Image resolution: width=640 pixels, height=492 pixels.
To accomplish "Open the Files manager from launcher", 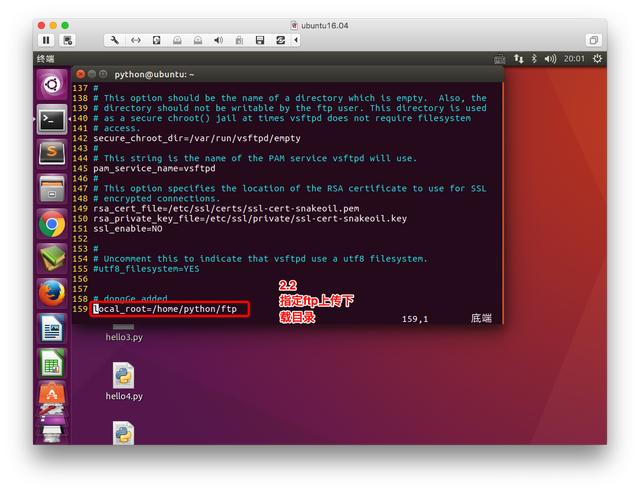I will pyautogui.click(x=52, y=189).
